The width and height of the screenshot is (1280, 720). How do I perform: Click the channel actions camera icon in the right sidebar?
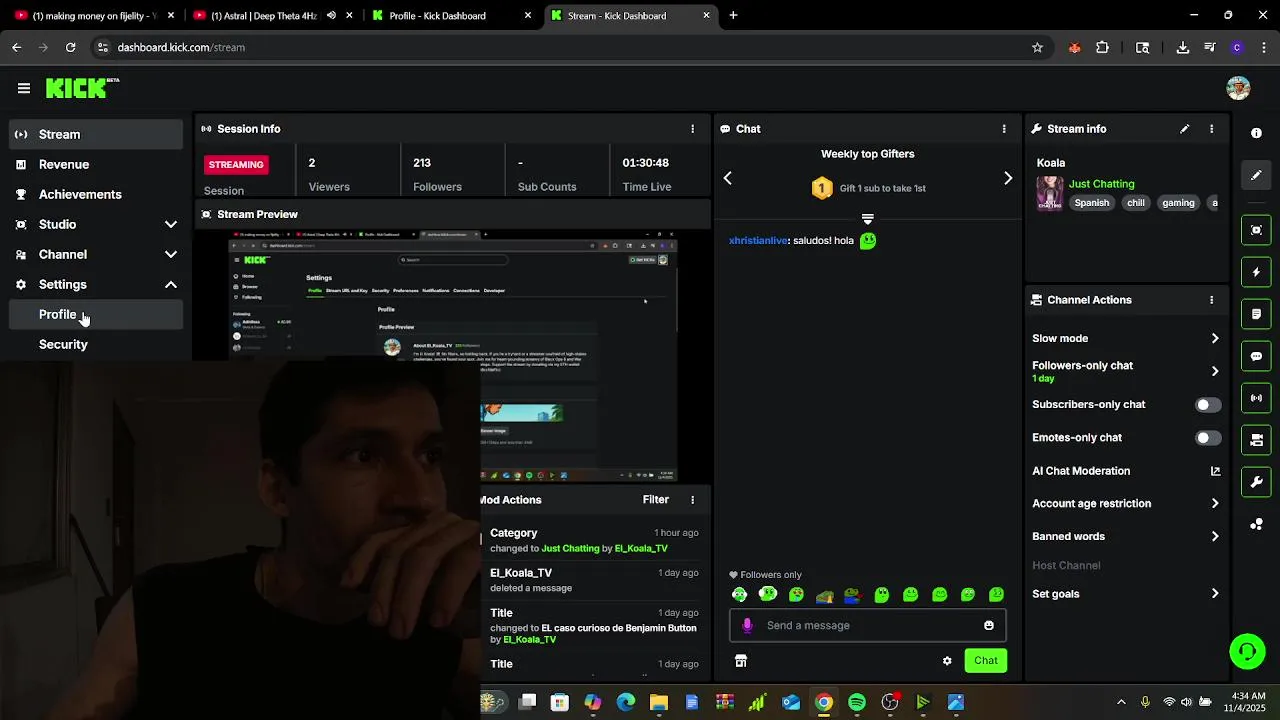click(x=1257, y=440)
